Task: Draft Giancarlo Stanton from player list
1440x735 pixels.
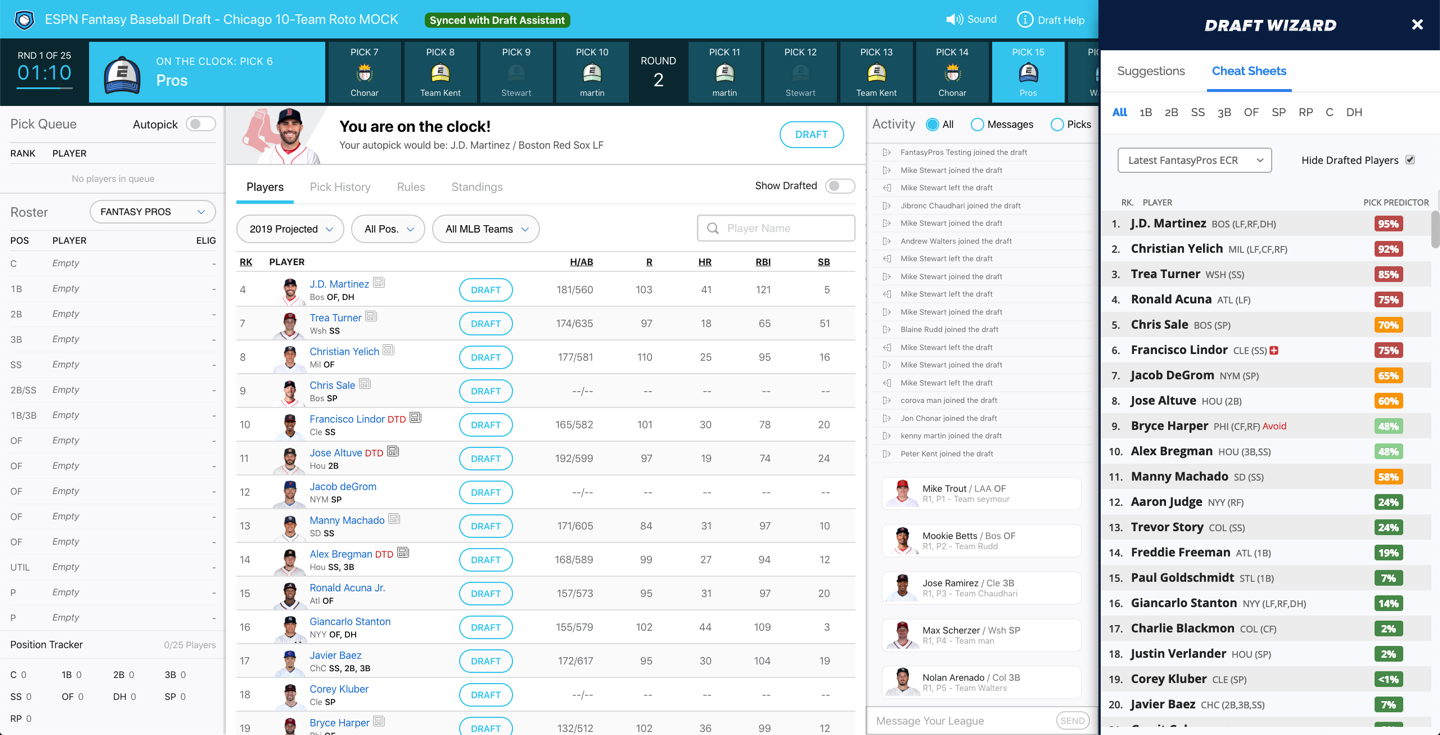Action: point(486,627)
